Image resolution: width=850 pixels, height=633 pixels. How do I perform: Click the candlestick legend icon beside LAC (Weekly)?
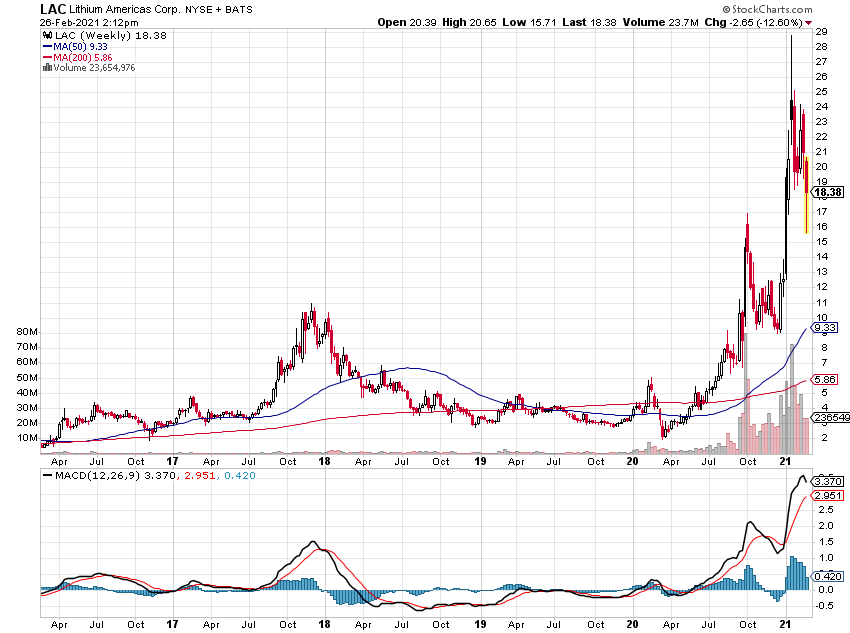[x=48, y=35]
